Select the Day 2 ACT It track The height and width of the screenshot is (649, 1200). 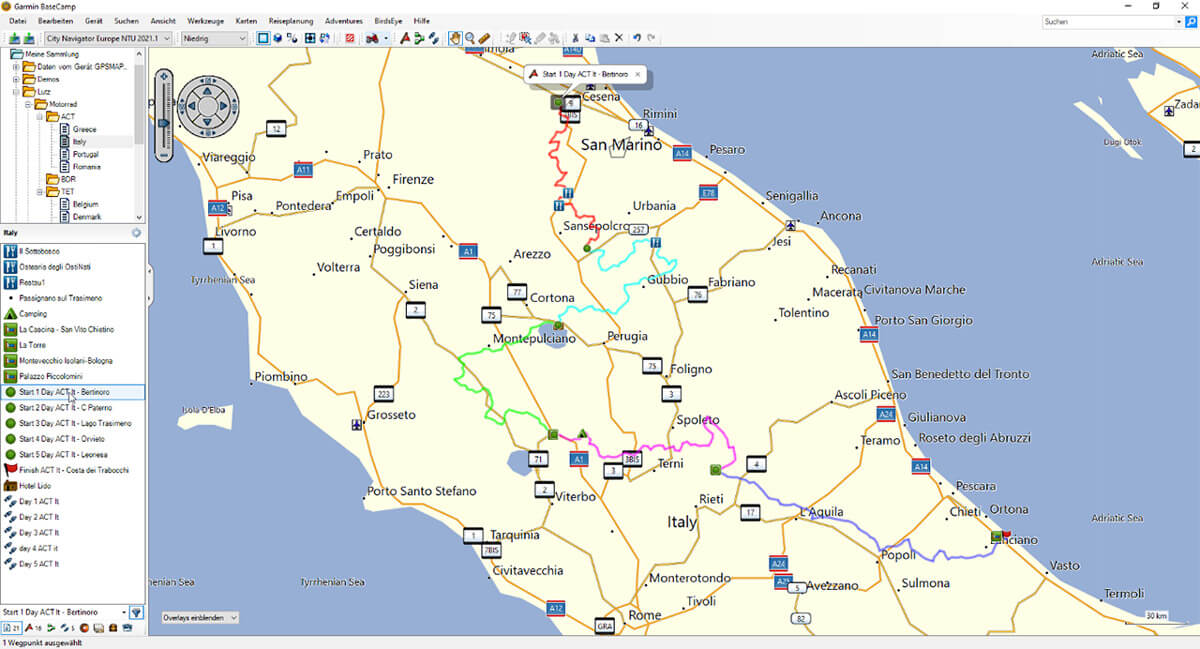39,517
